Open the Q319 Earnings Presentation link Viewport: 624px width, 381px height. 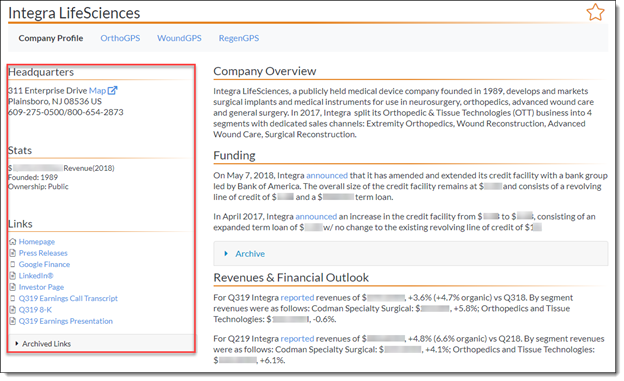click(66, 321)
